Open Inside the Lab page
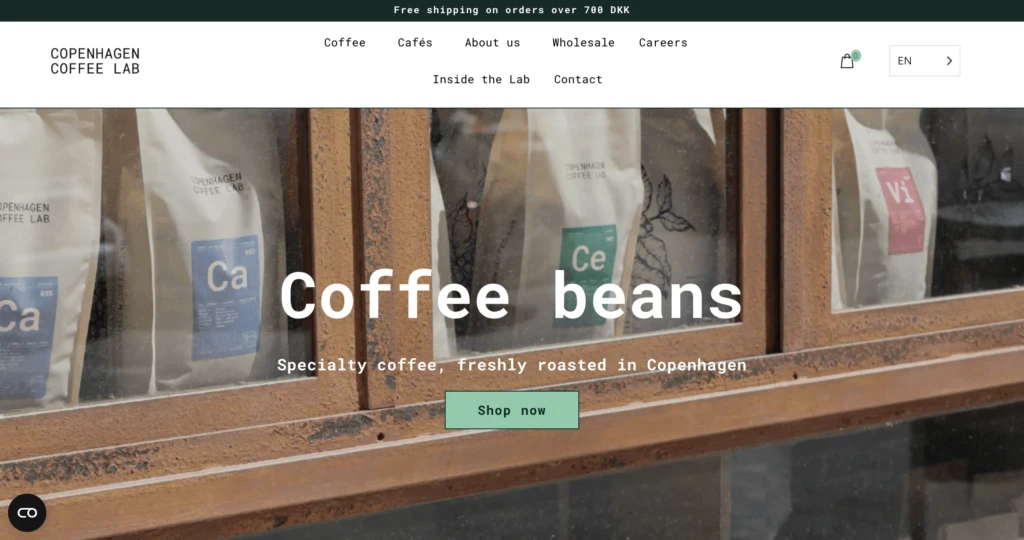The image size is (1024, 540). [481, 79]
